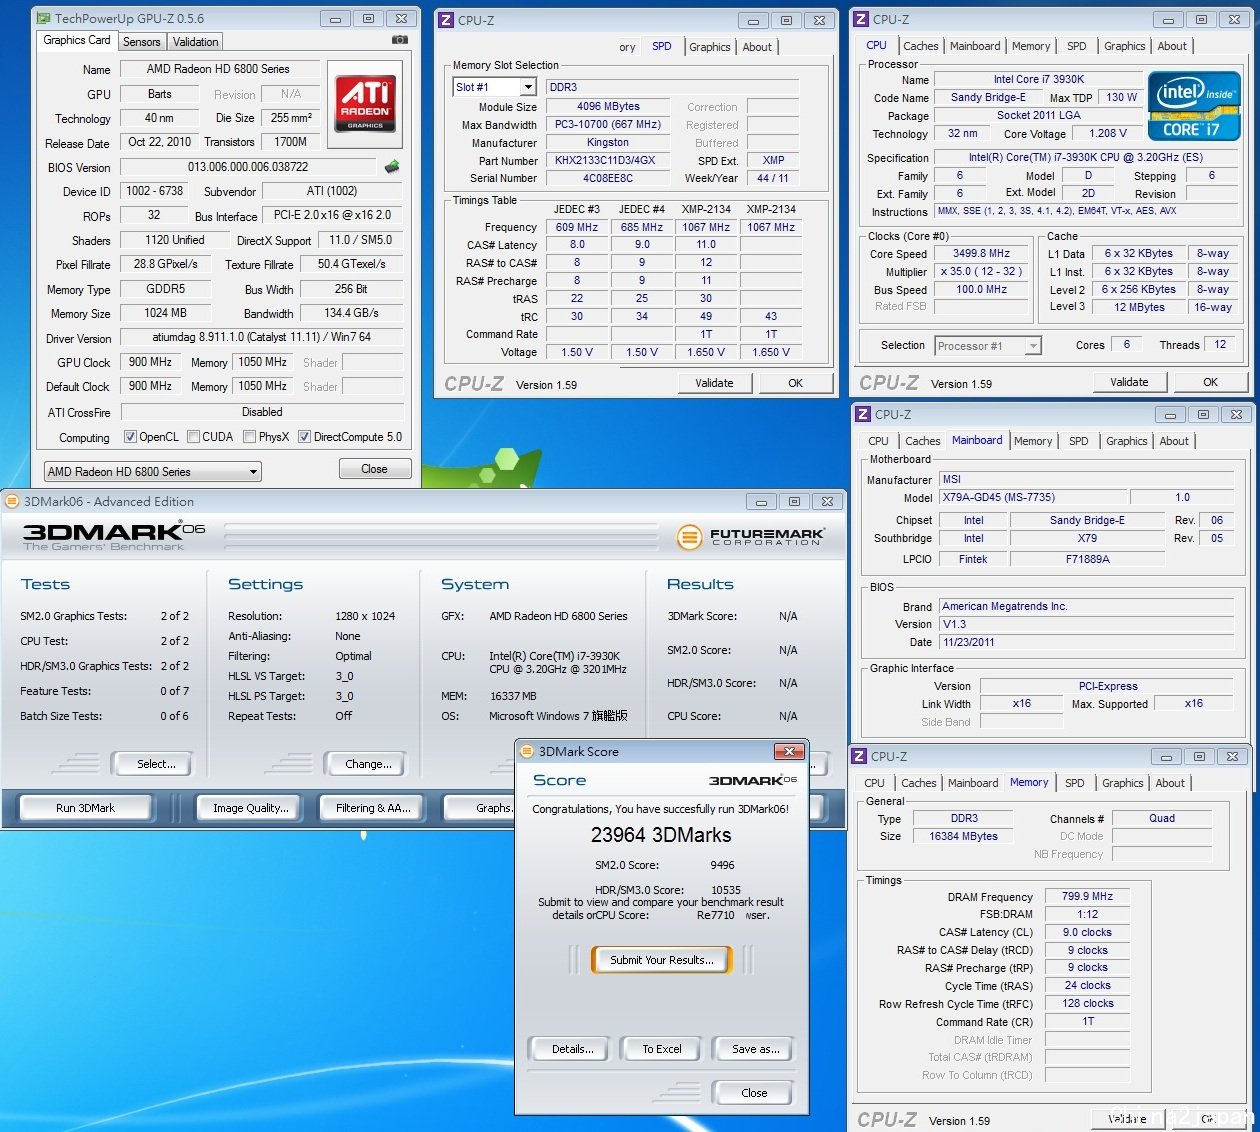Click the DRAM Frequency value 799.9 MHz
1260x1132 pixels.
pos(1087,897)
